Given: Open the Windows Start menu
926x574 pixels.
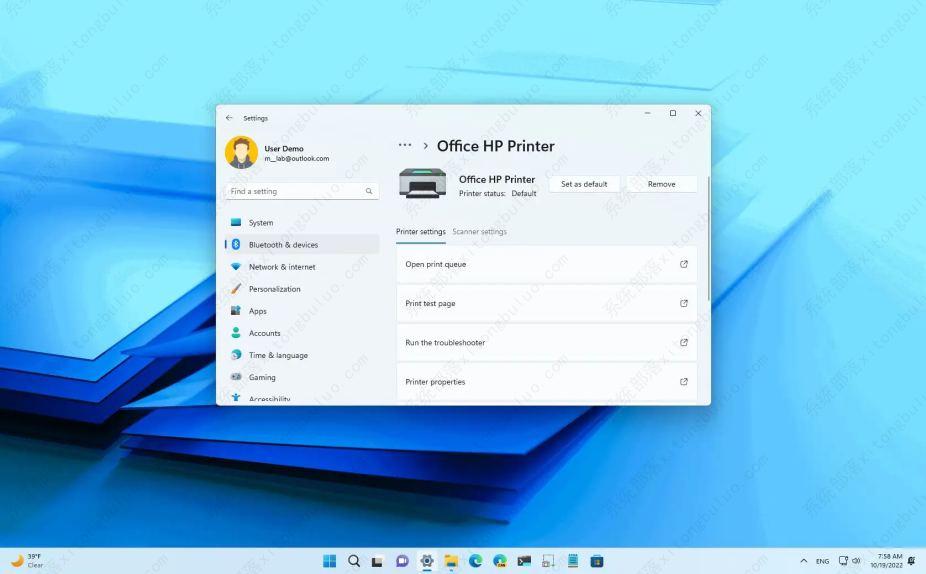Looking at the screenshot, I should pos(330,561).
